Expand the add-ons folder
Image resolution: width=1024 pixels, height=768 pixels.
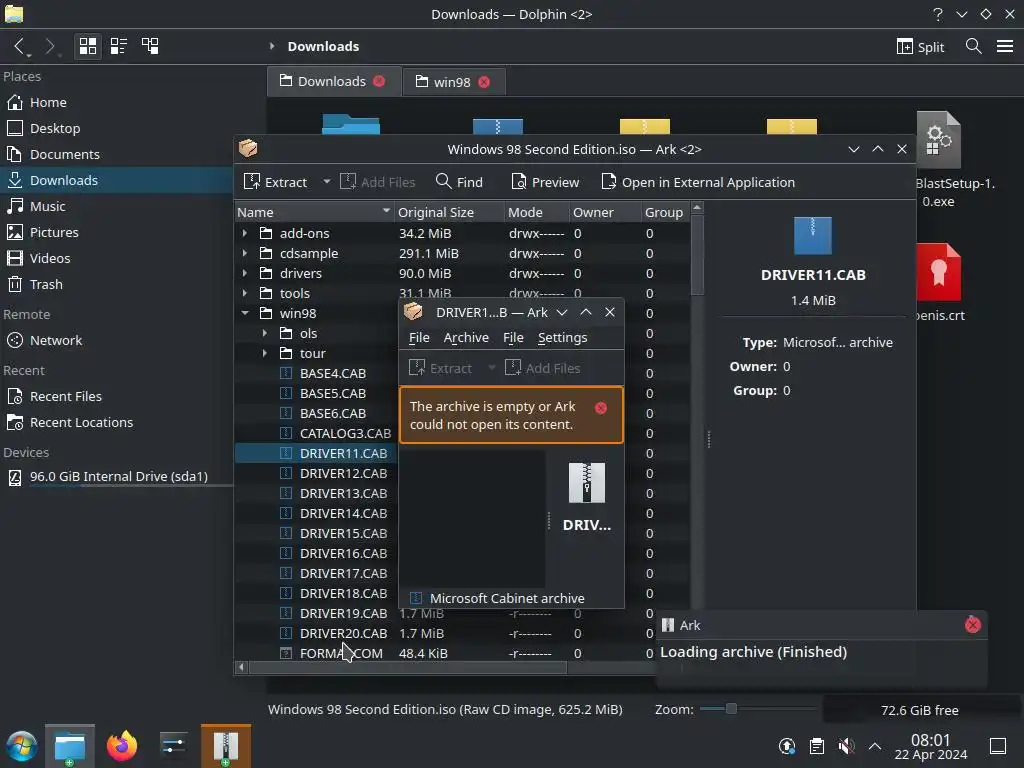(x=245, y=233)
